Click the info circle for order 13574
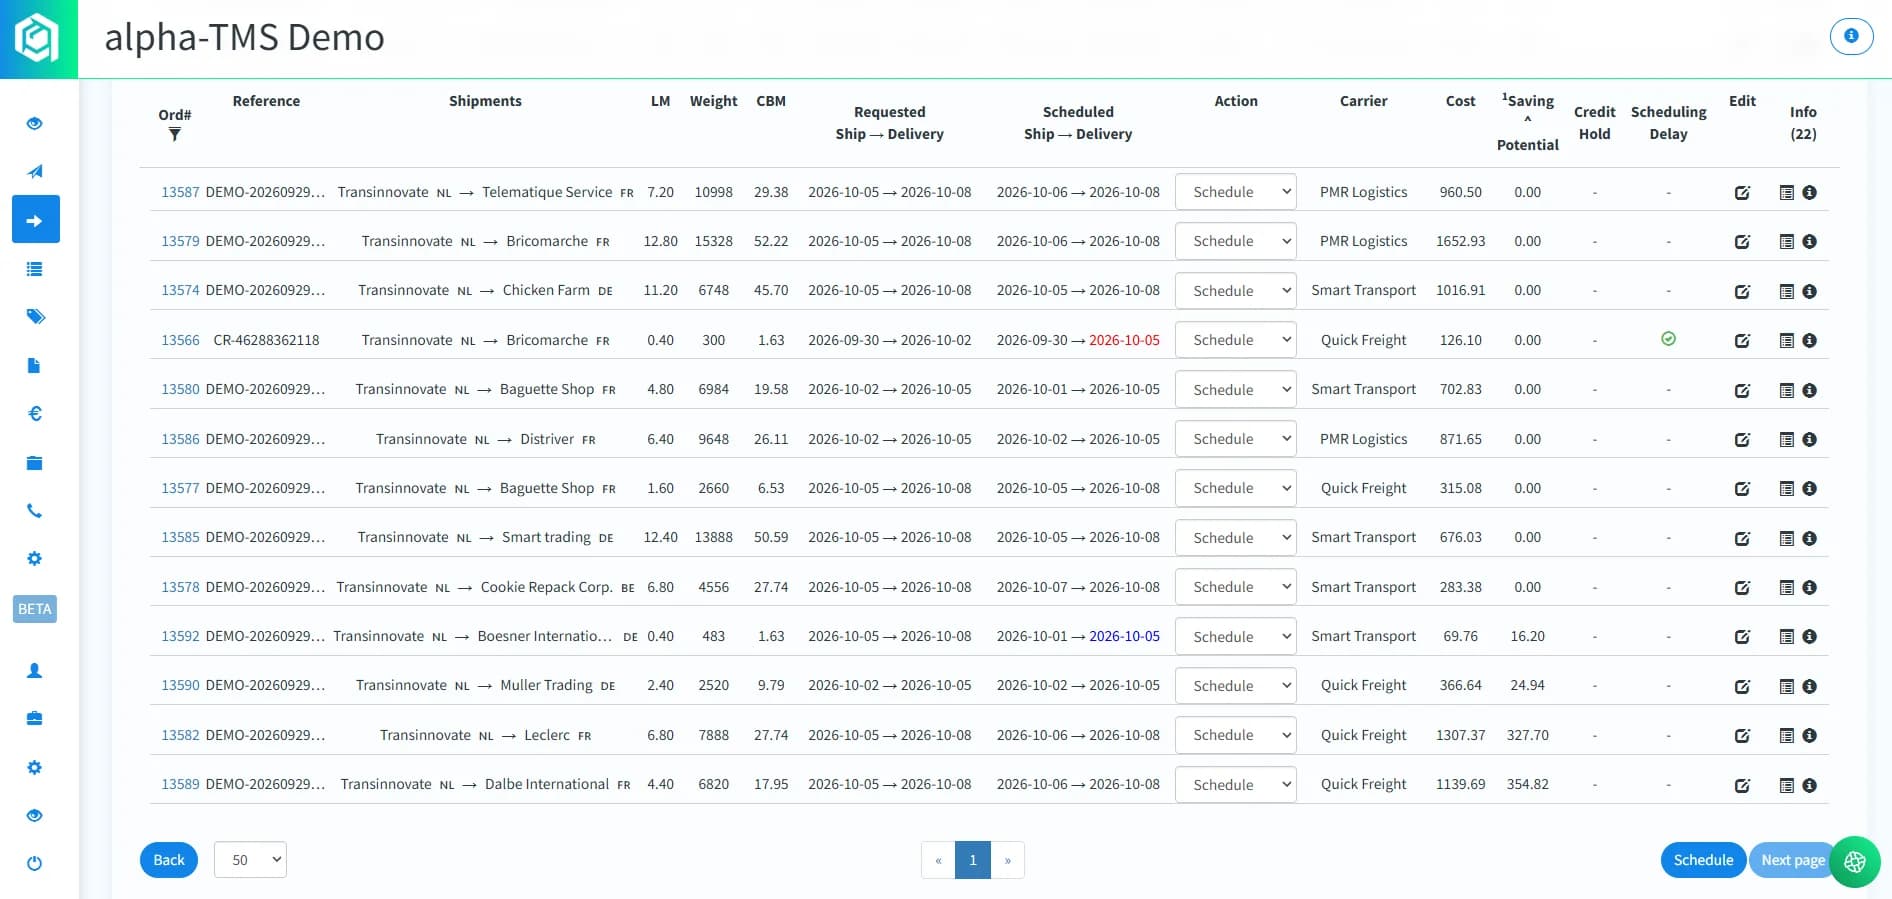The image size is (1892, 899). 1809,291
